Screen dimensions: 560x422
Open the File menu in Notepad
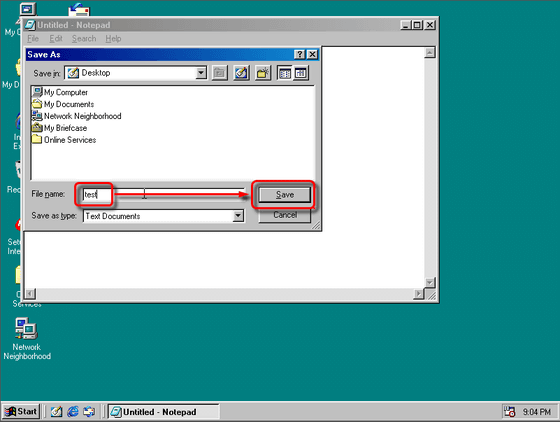pyautogui.click(x=33, y=39)
